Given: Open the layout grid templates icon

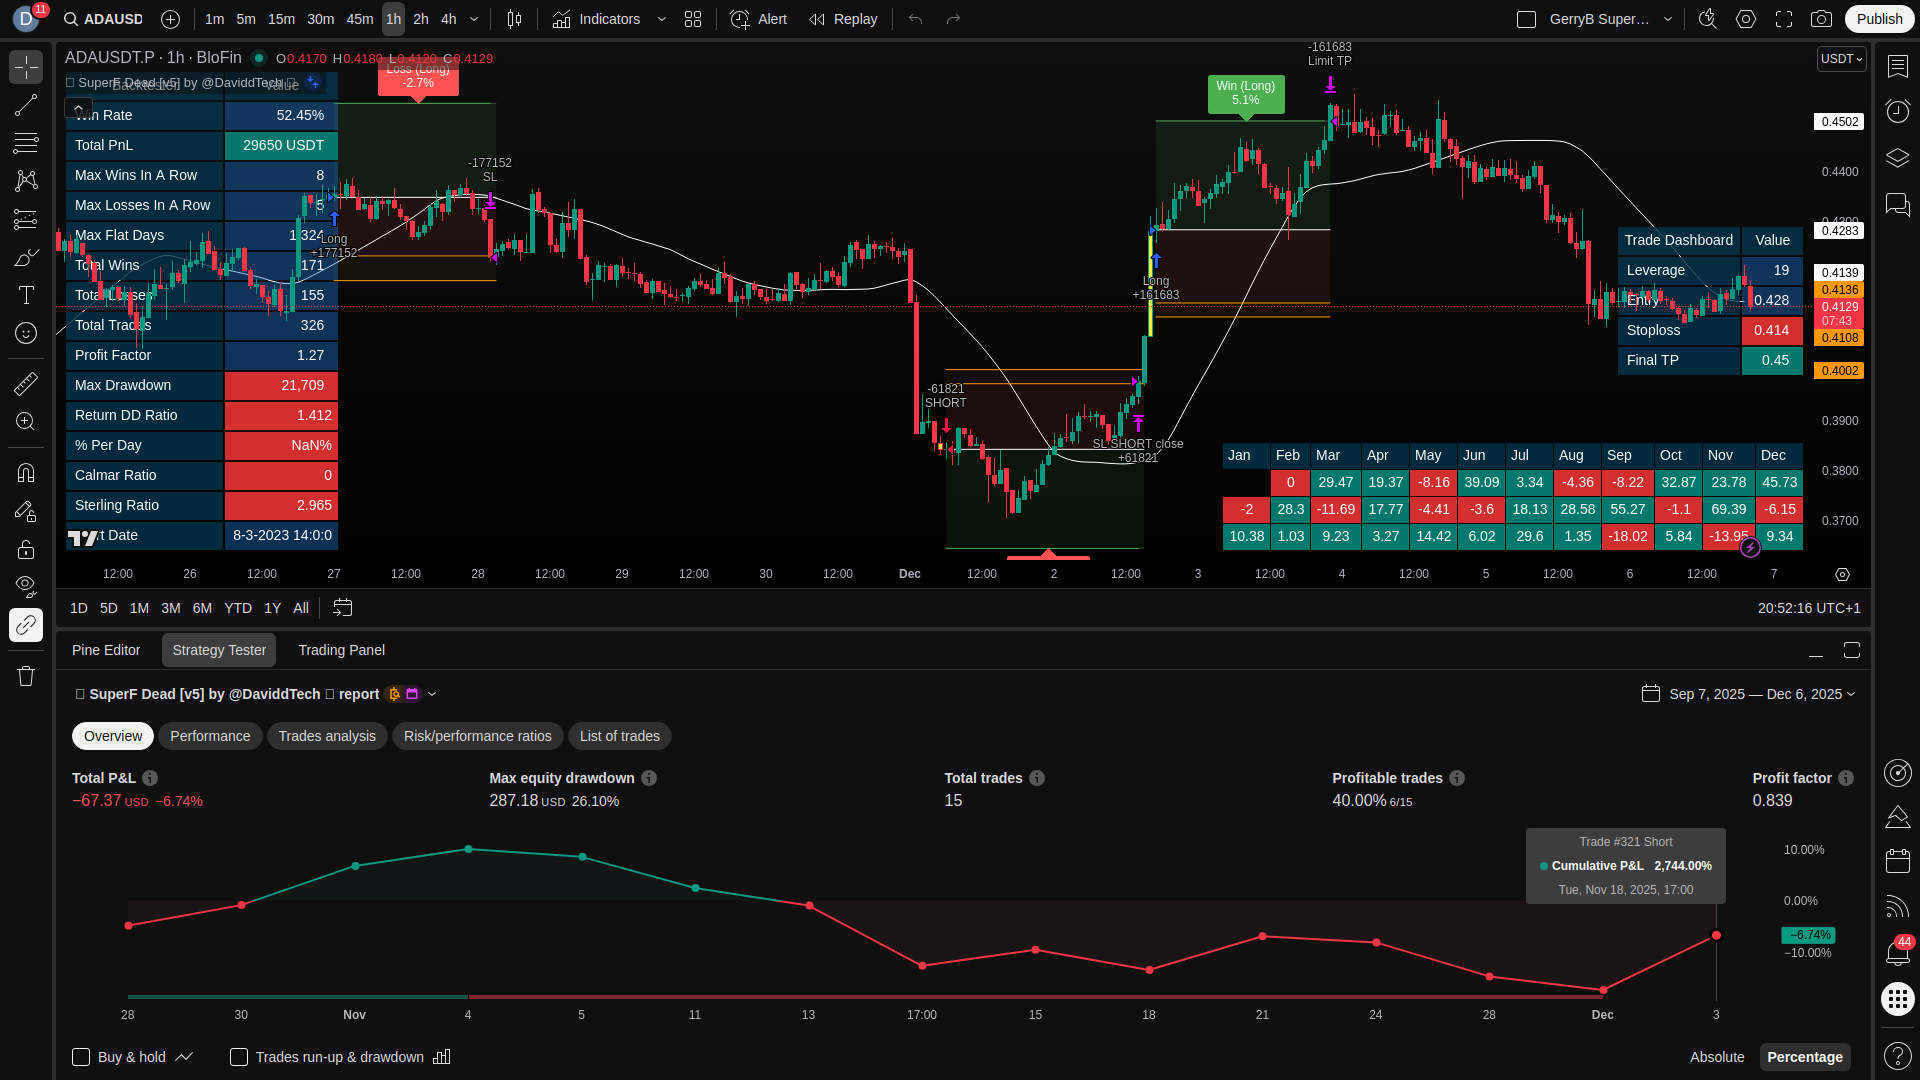Looking at the screenshot, I should click(693, 19).
